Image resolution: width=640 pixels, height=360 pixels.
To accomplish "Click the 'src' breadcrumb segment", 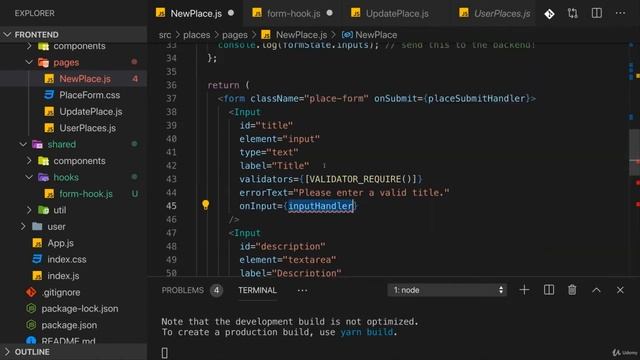I will point(165,35).
